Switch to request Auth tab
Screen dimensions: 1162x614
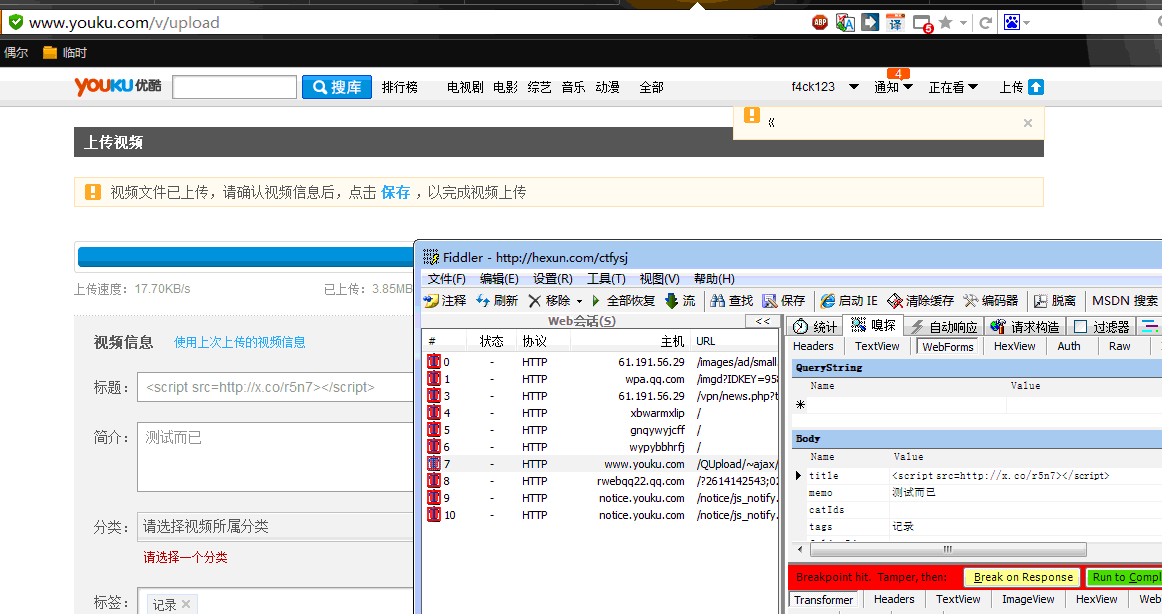[1069, 346]
